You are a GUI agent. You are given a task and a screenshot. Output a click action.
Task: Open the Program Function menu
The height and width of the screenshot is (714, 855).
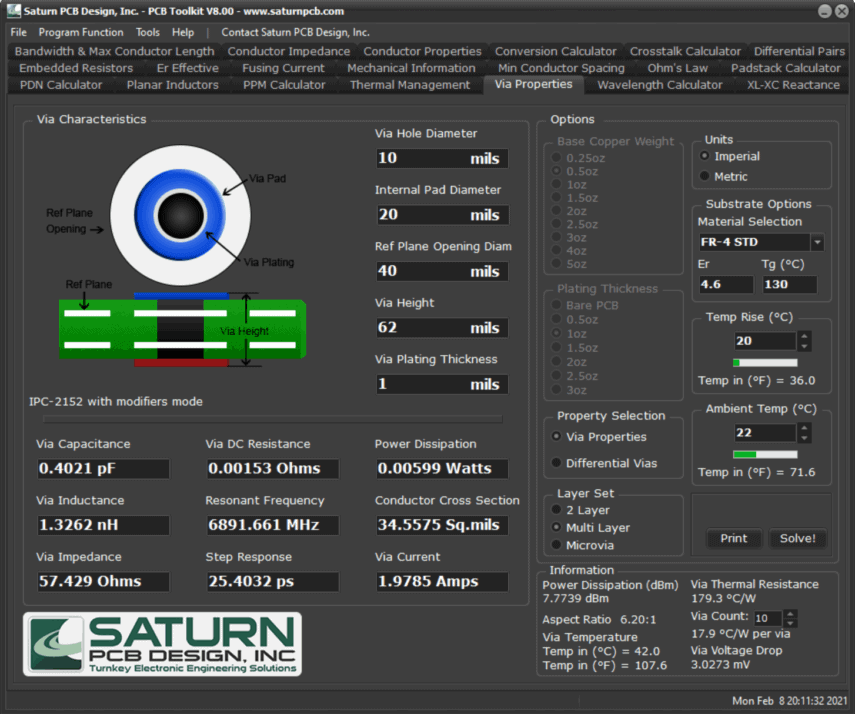pyautogui.click(x=81, y=32)
